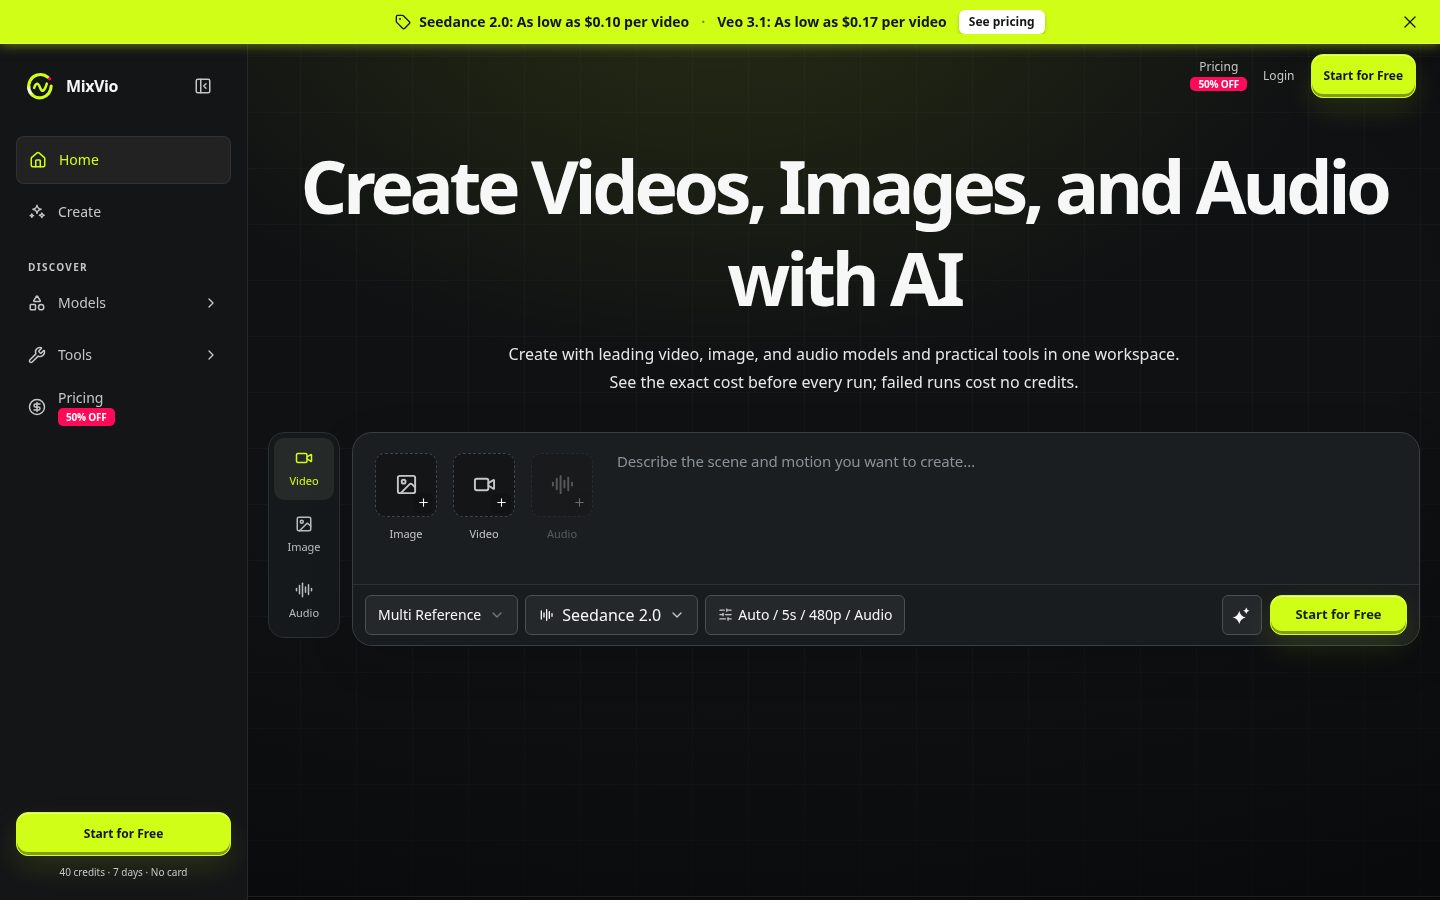Open the Home sidebar item
This screenshot has height=900, width=1440.
pos(123,160)
